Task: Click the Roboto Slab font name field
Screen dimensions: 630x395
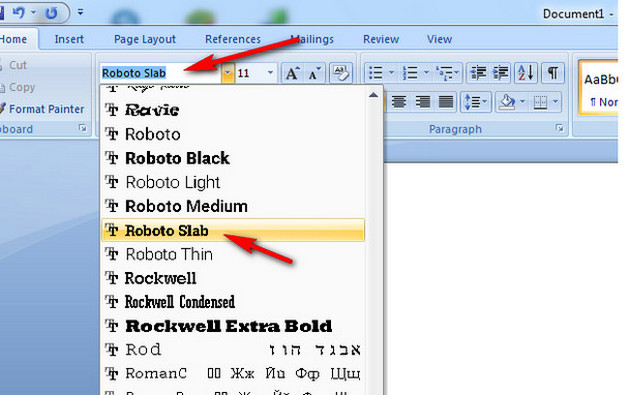Action: point(161,73)
